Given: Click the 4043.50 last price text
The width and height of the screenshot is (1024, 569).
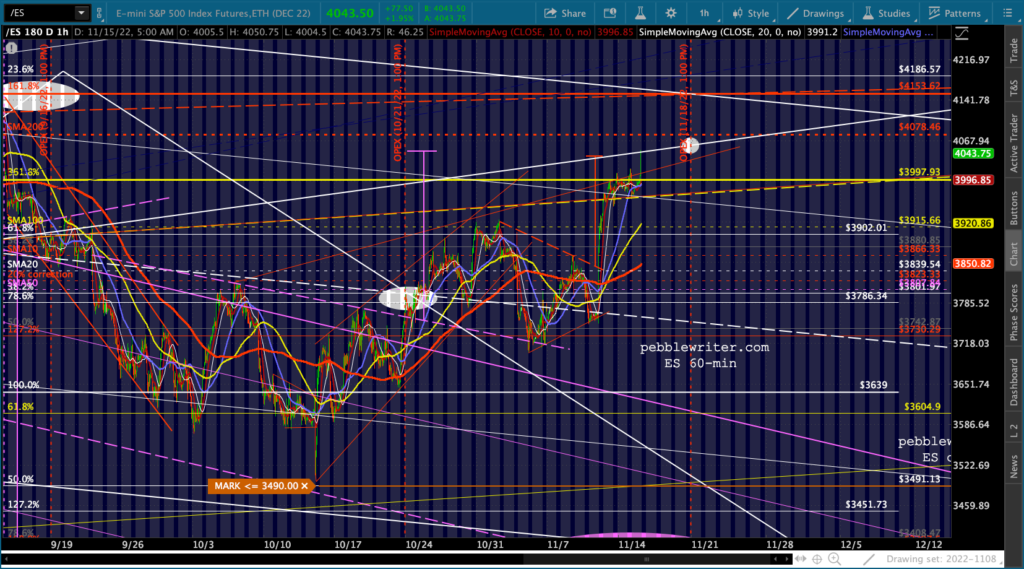Looking at the screenshot, I should tap(349, 13).
